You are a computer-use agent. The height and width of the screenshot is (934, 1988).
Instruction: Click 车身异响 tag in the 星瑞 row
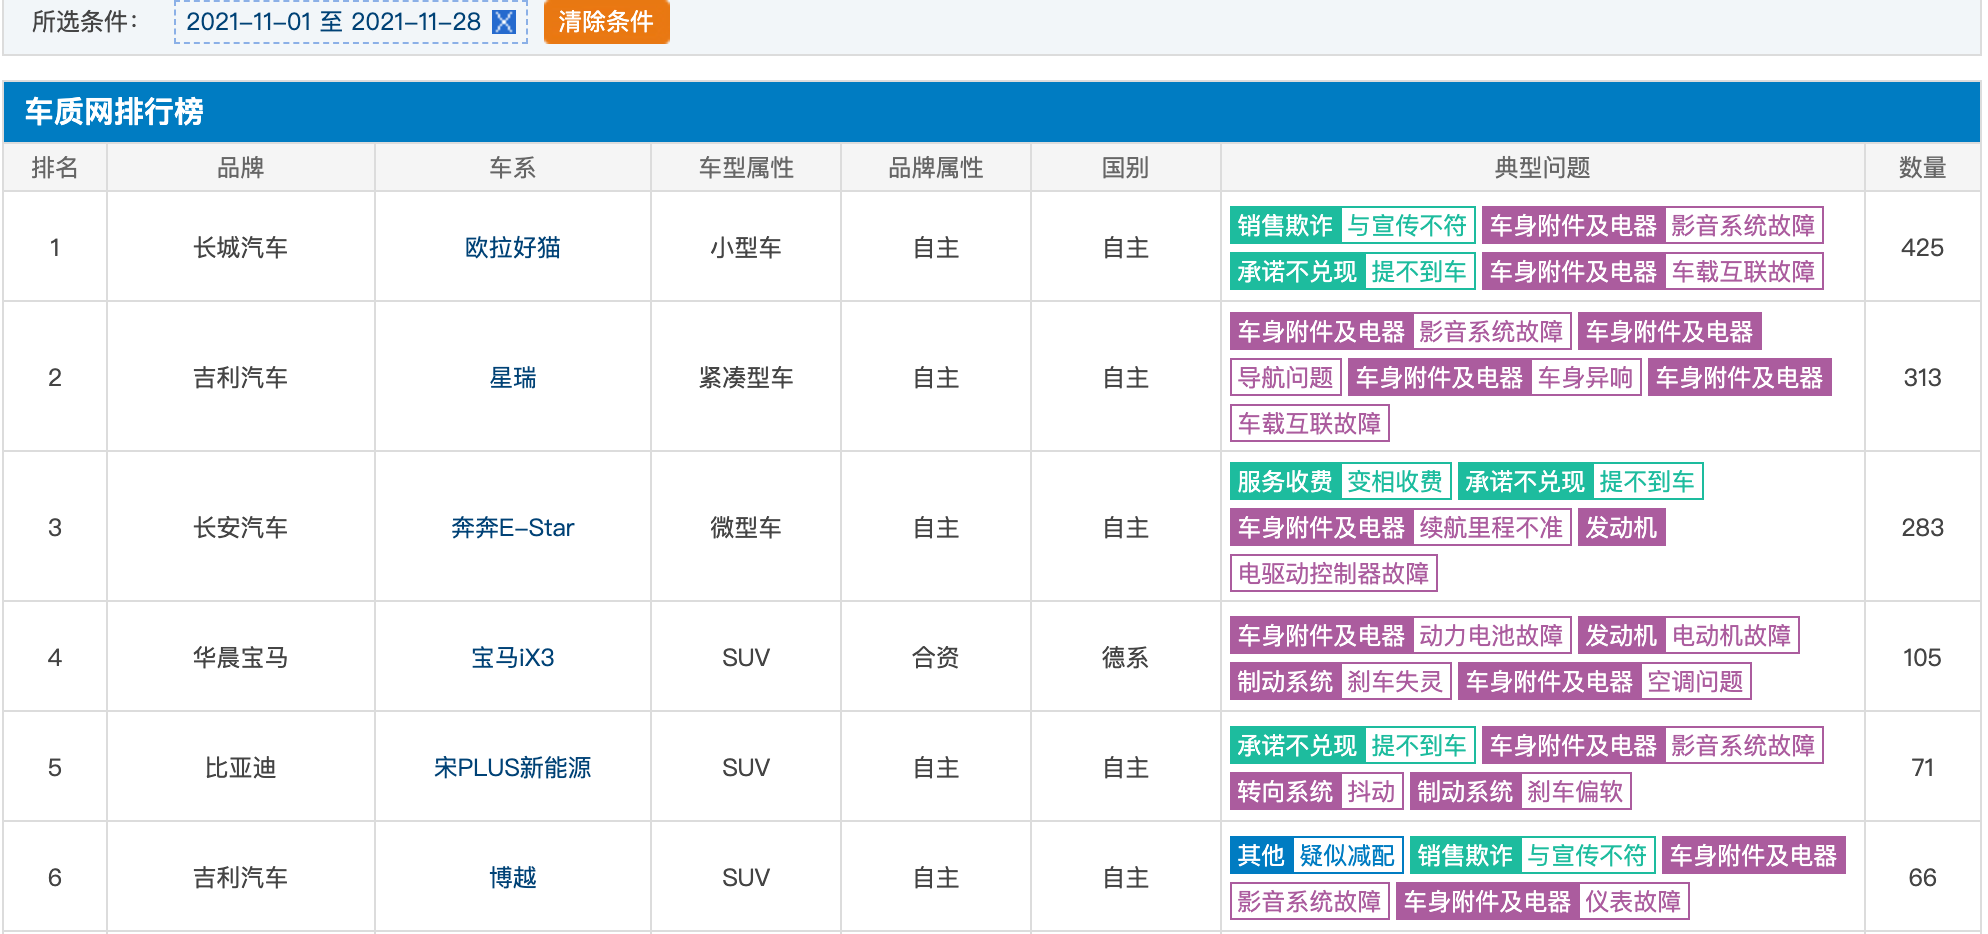pyautogui.click(x=1585, y=378)
